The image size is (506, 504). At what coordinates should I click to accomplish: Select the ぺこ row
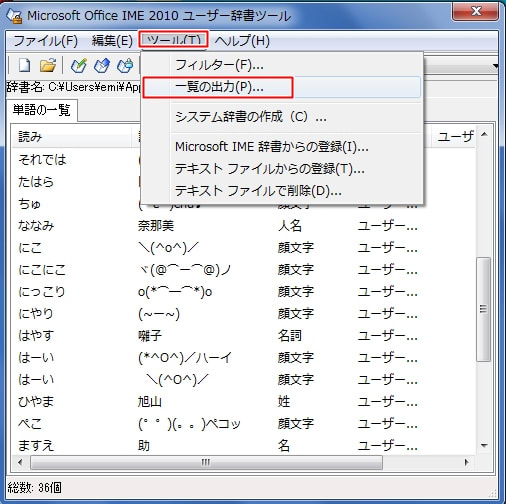point(30,424)
